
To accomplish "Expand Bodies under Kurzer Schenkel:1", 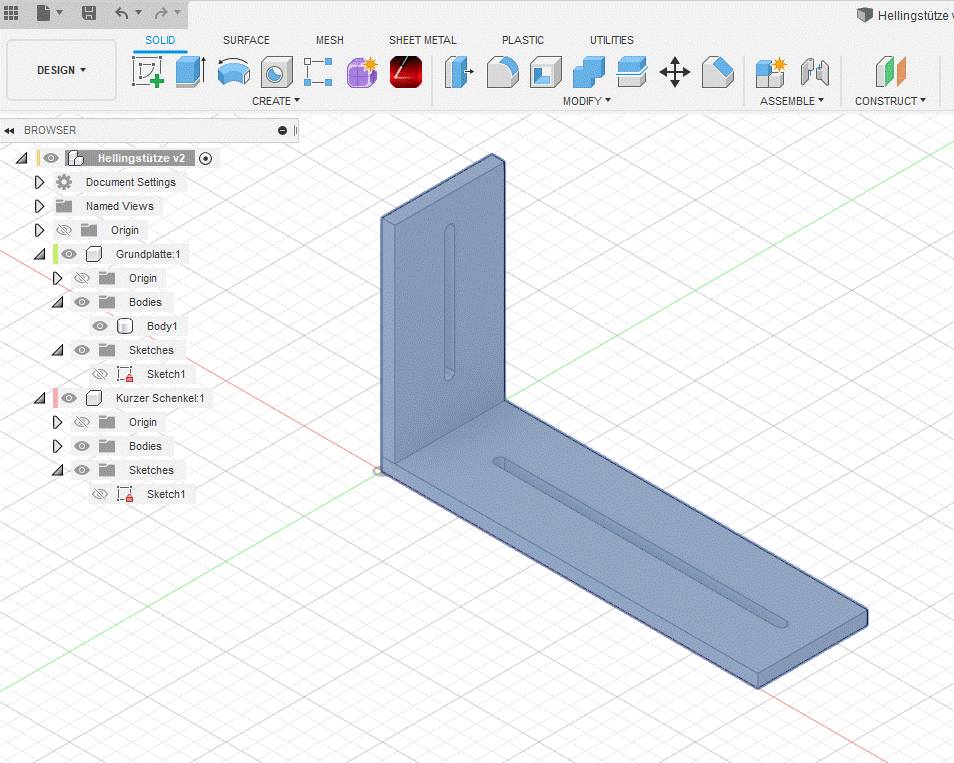I will coord(57,446).
